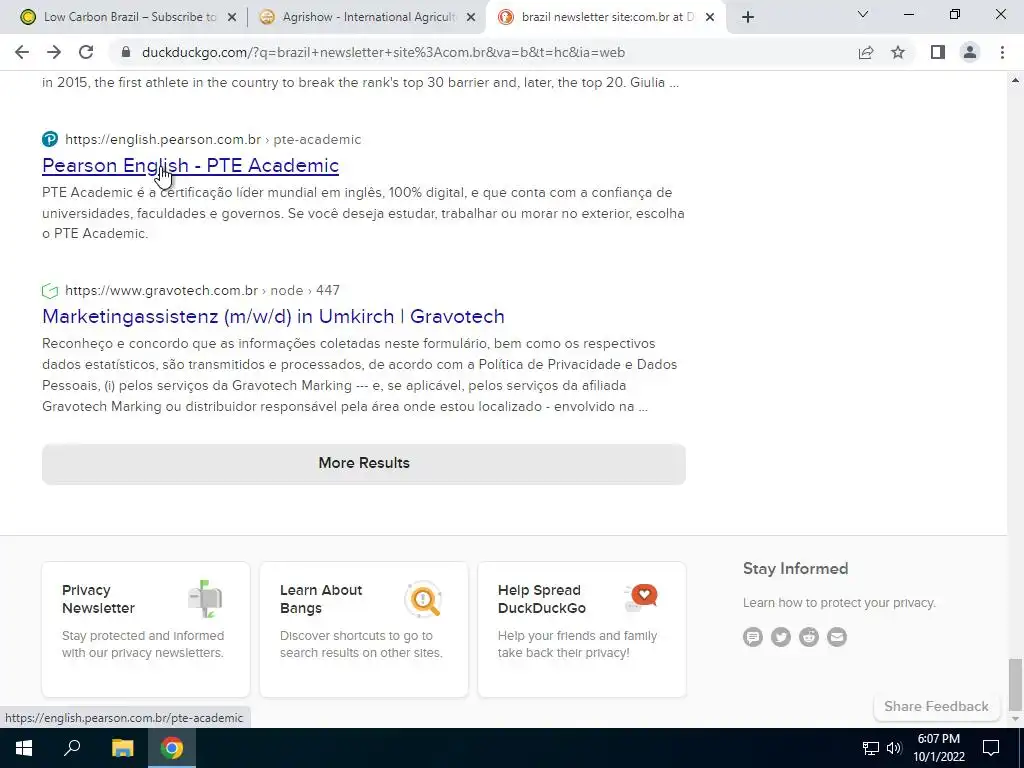Click the Chrome taskbar icon
1024x768 pixels.
pos(172,748)
